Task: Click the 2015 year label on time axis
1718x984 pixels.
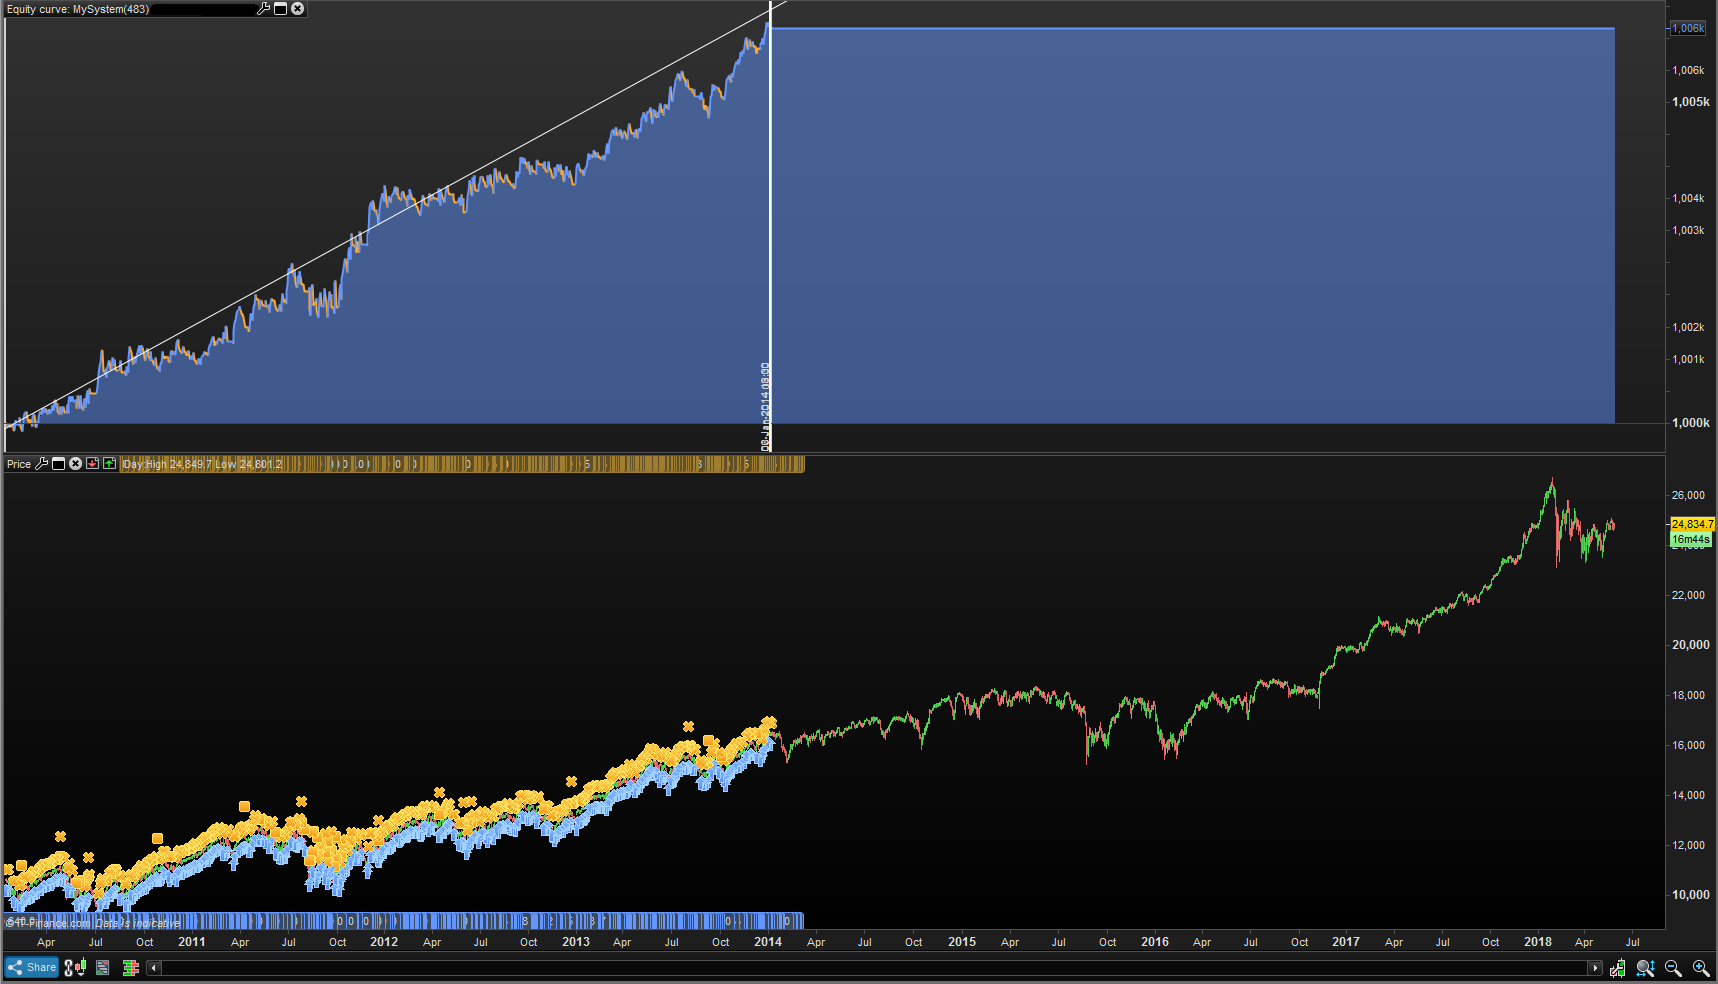Action: (962, 942)
